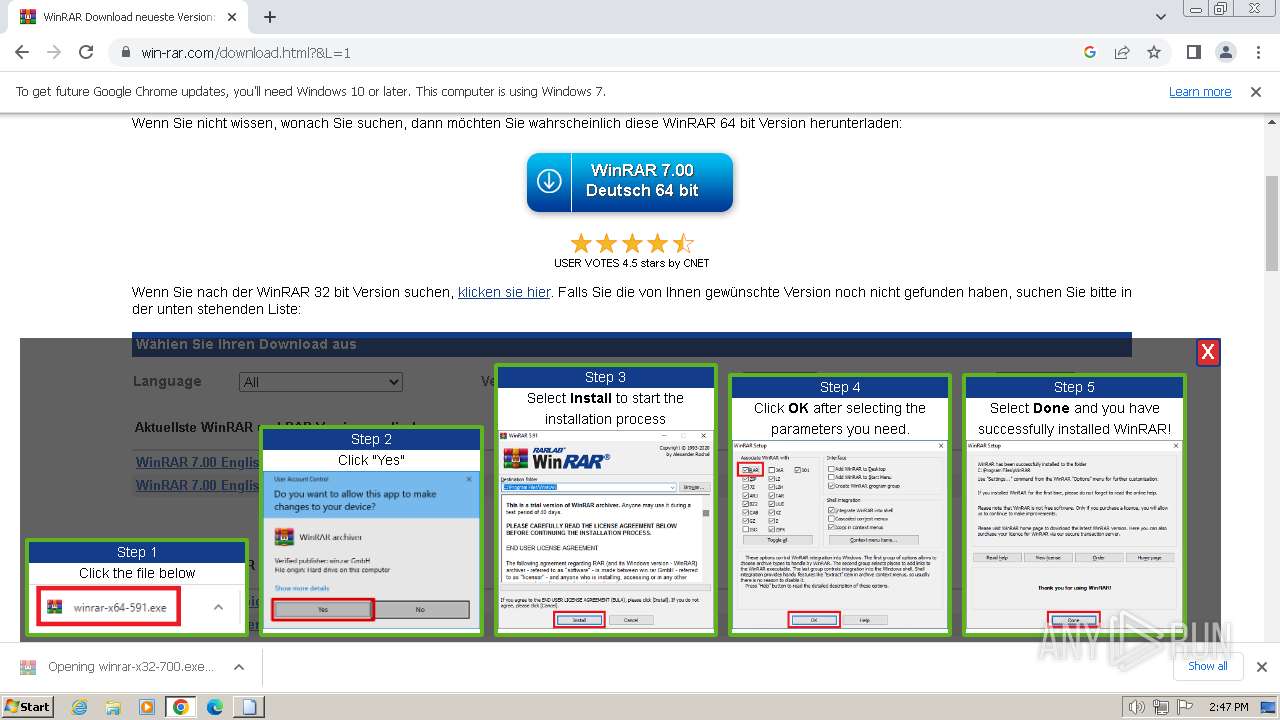
Task: Open Step 1 download file thumbnail
Action: coord(137,587)
